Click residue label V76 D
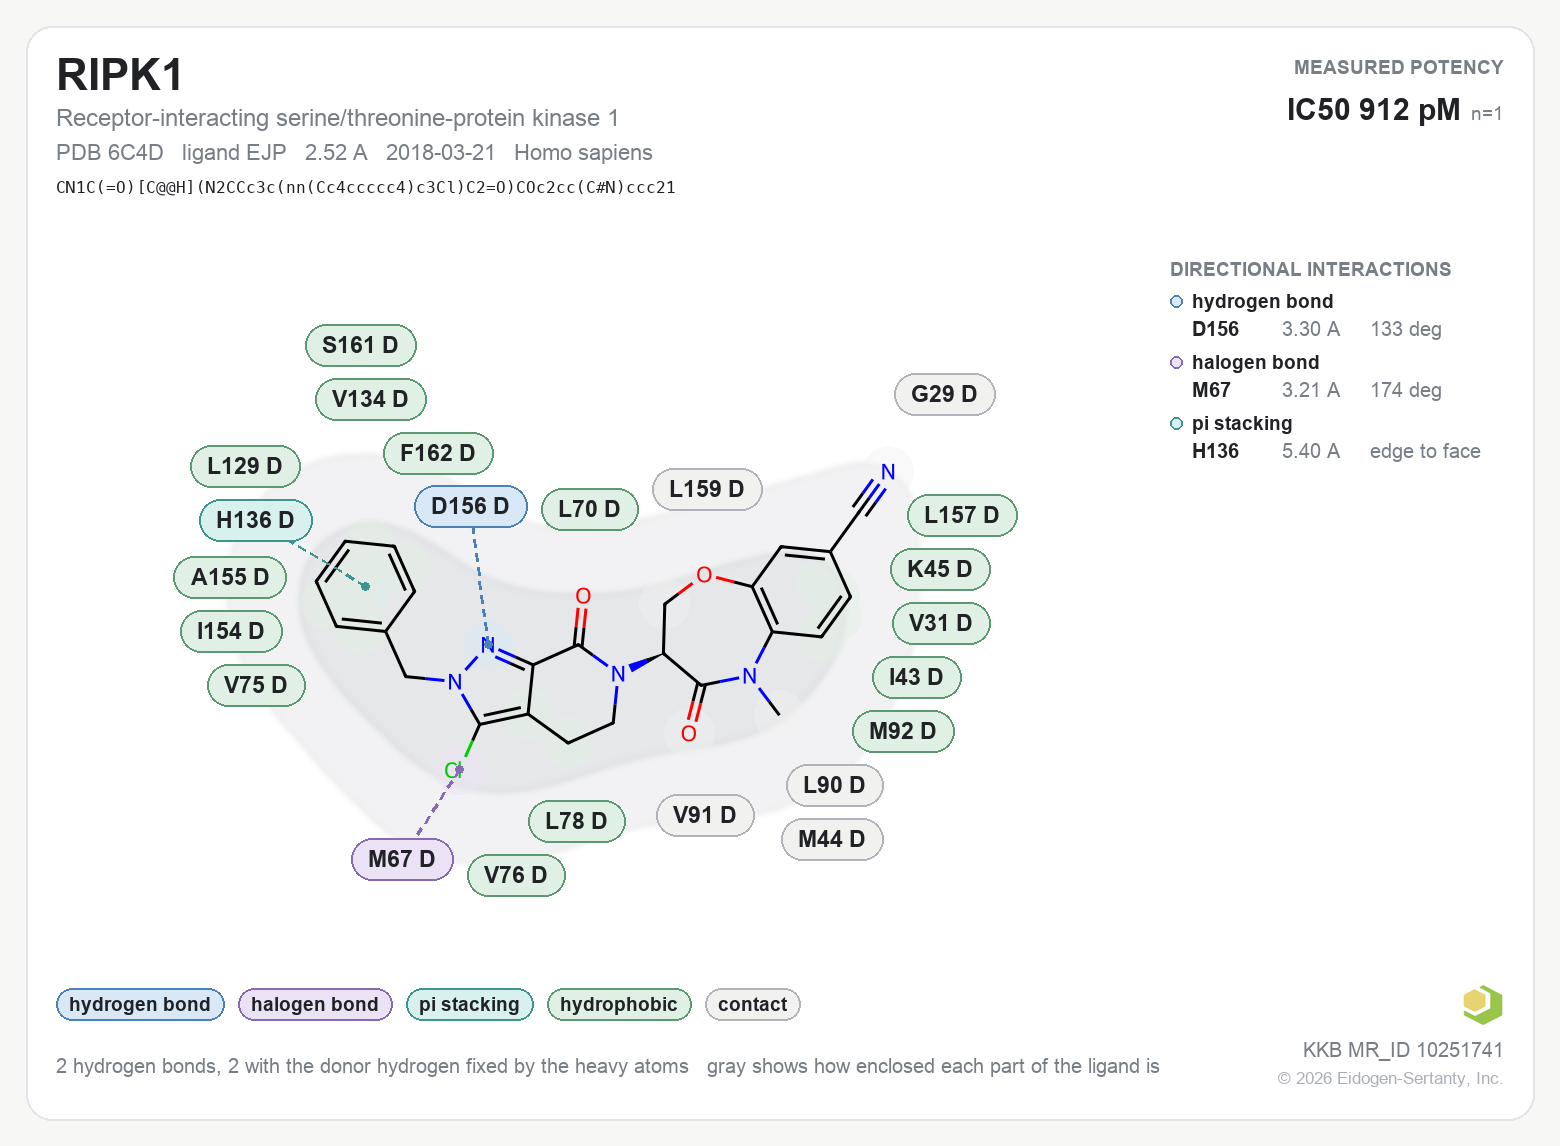This screenshot has height=1146, width=1560. tap(516, 875)
